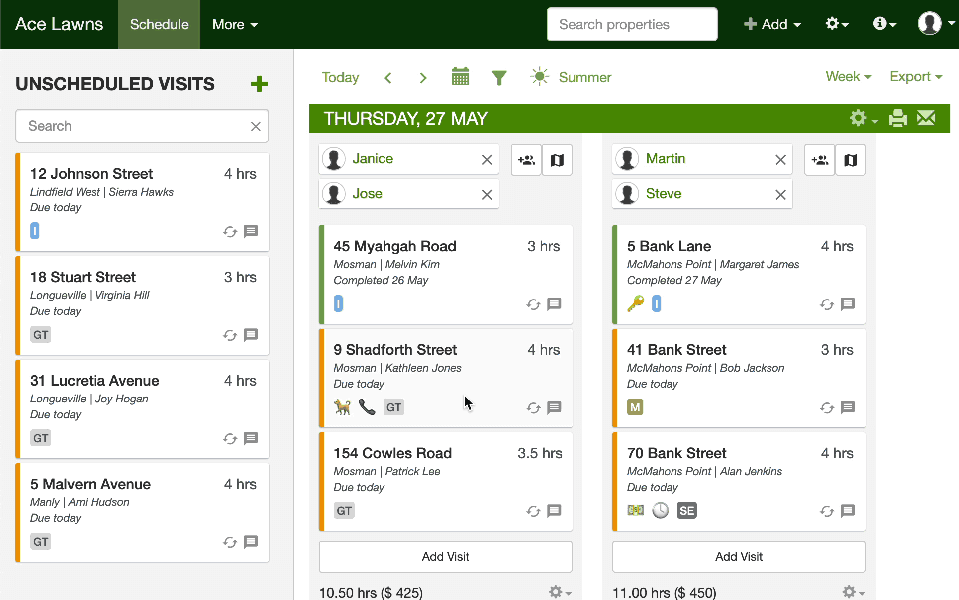Open the Add dropdown in top bar
959x600 pixels.
[x=773, y=24]
